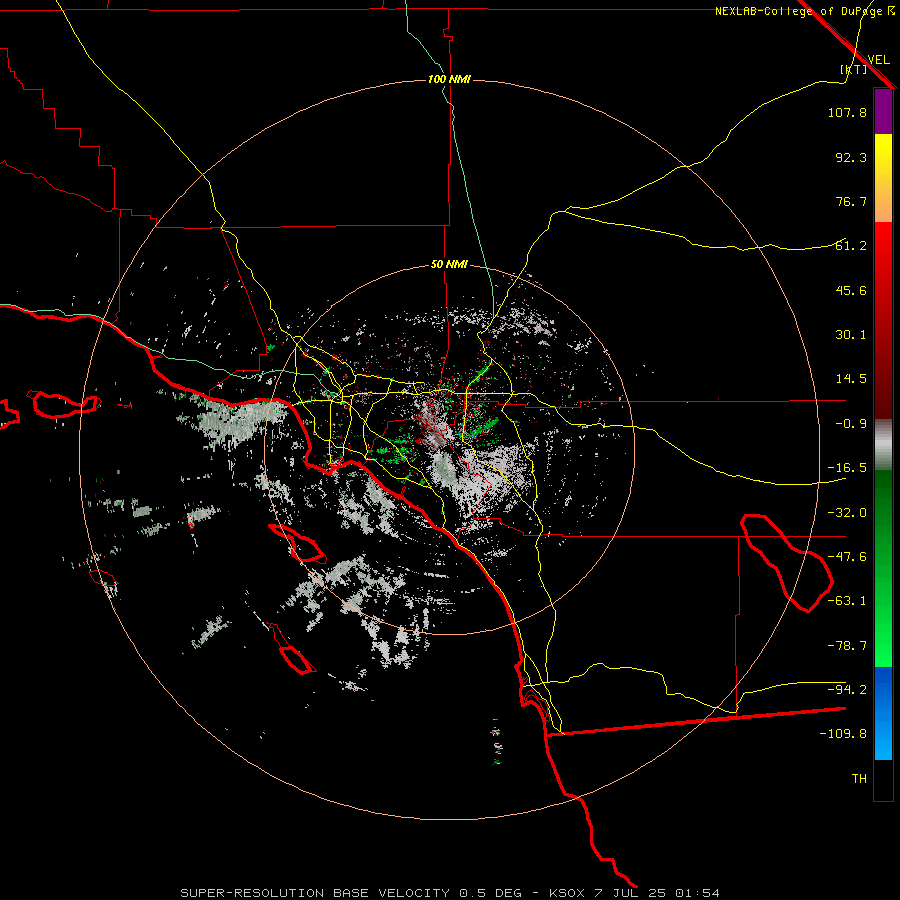900x900 pixels.
Task: Select the 107.8 scale value
Action: (x=847, y=112)
